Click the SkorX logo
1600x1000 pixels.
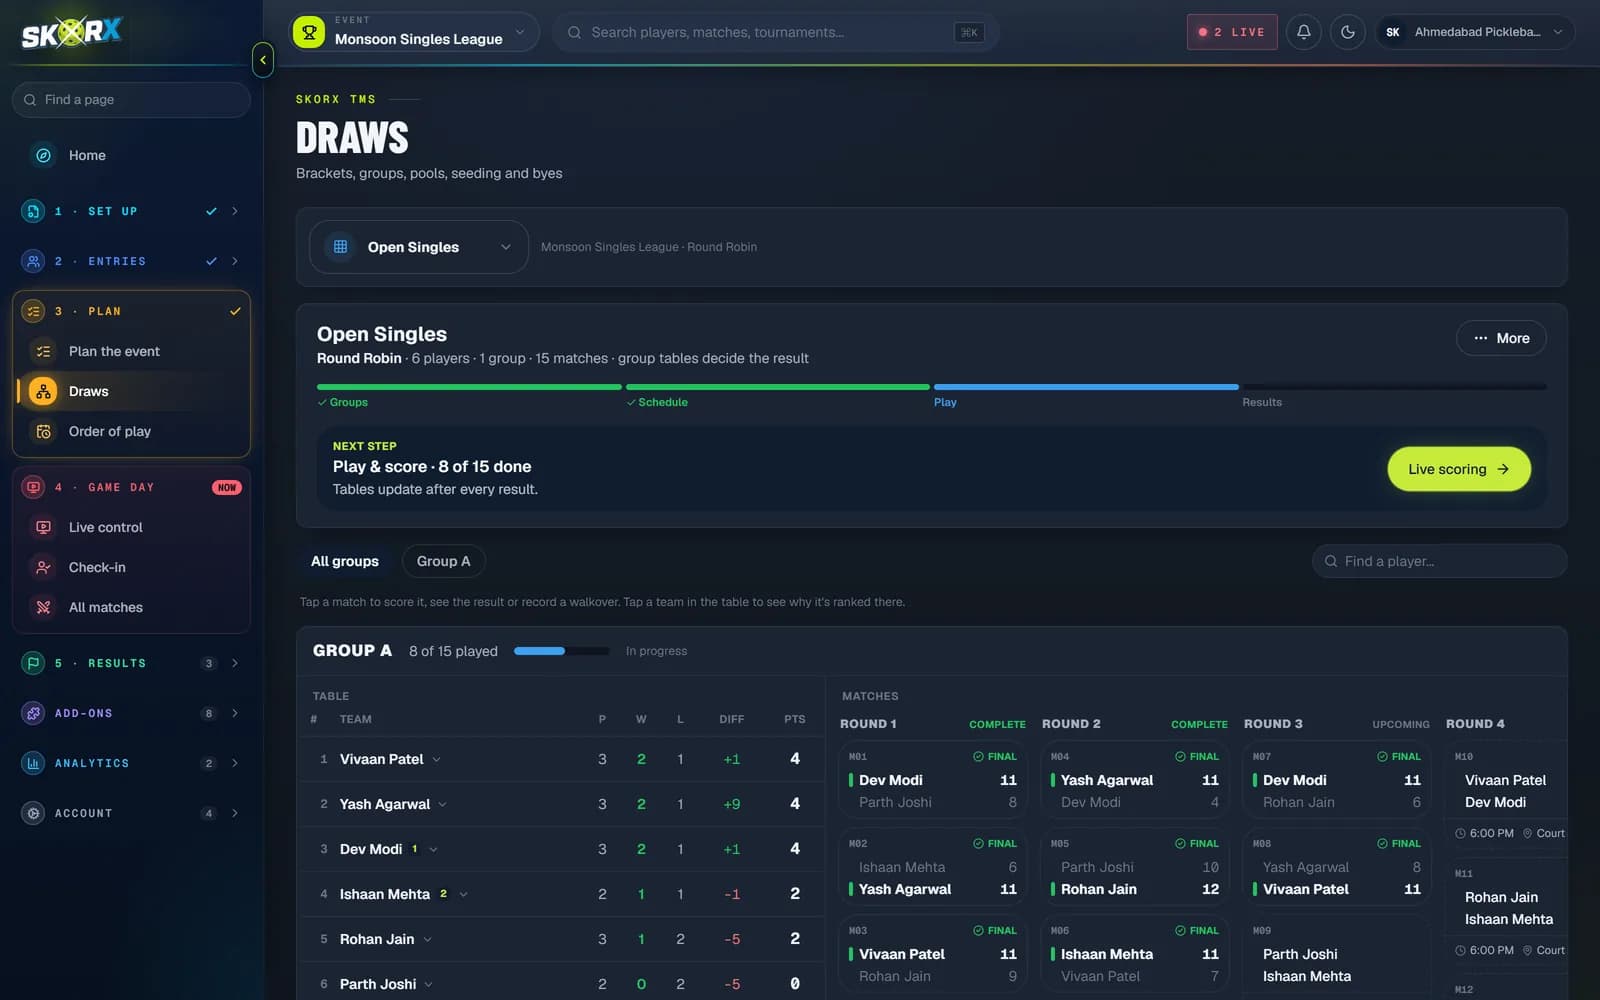72,33
